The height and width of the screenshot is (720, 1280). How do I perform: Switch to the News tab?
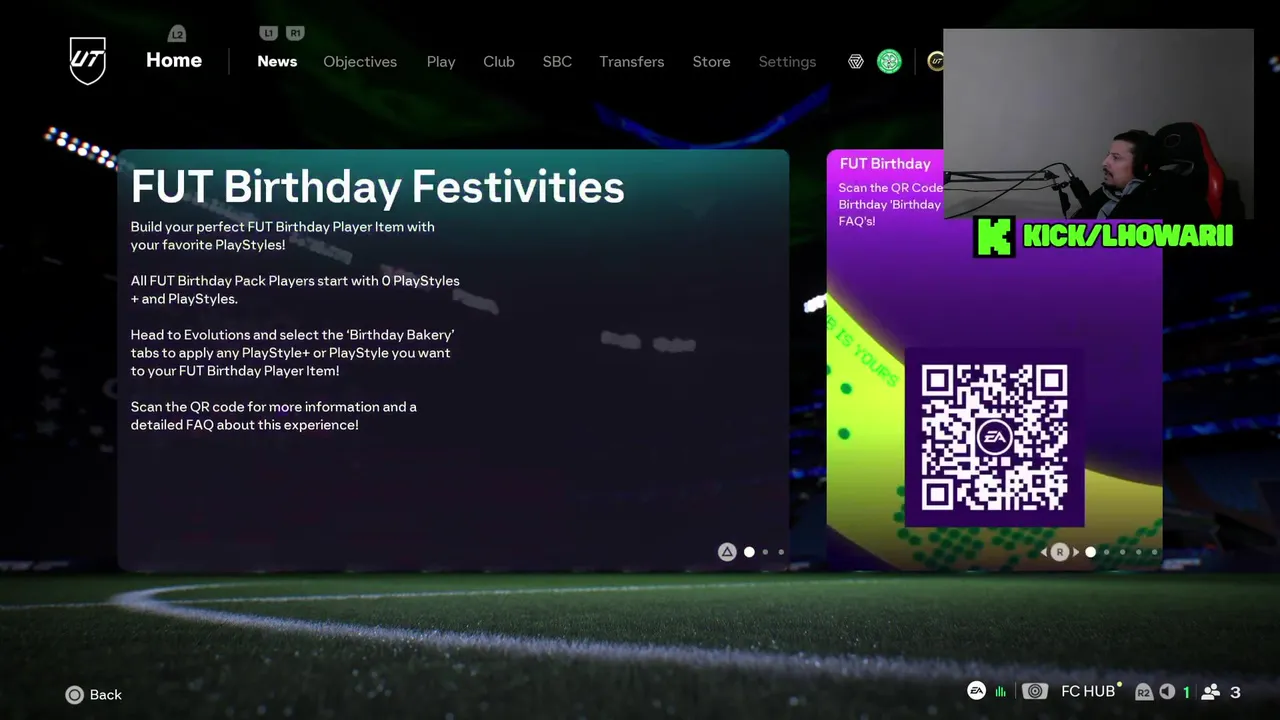click(277, 62)
